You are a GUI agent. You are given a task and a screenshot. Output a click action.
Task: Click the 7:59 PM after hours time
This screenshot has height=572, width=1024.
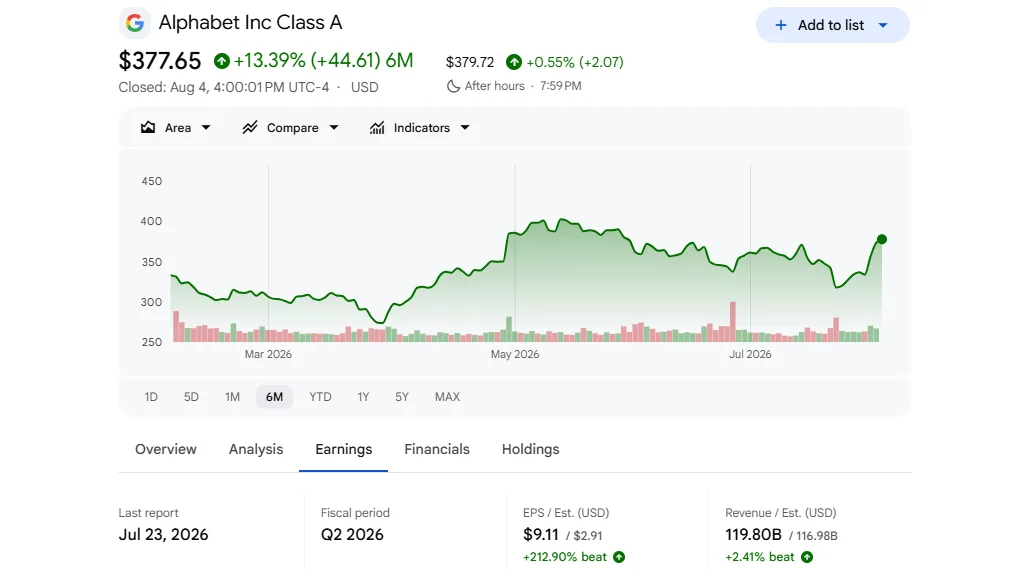[560, 86]
